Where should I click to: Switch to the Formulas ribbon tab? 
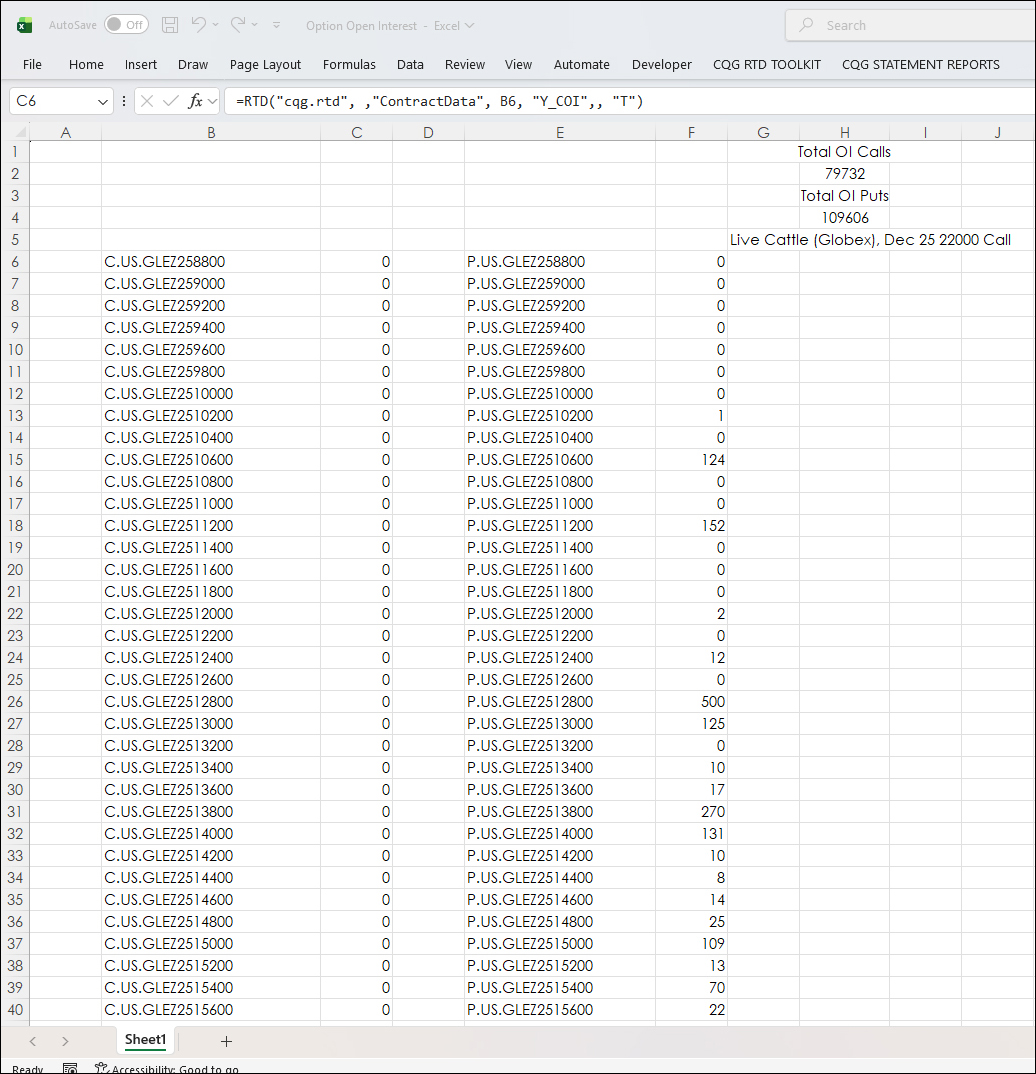349,64
